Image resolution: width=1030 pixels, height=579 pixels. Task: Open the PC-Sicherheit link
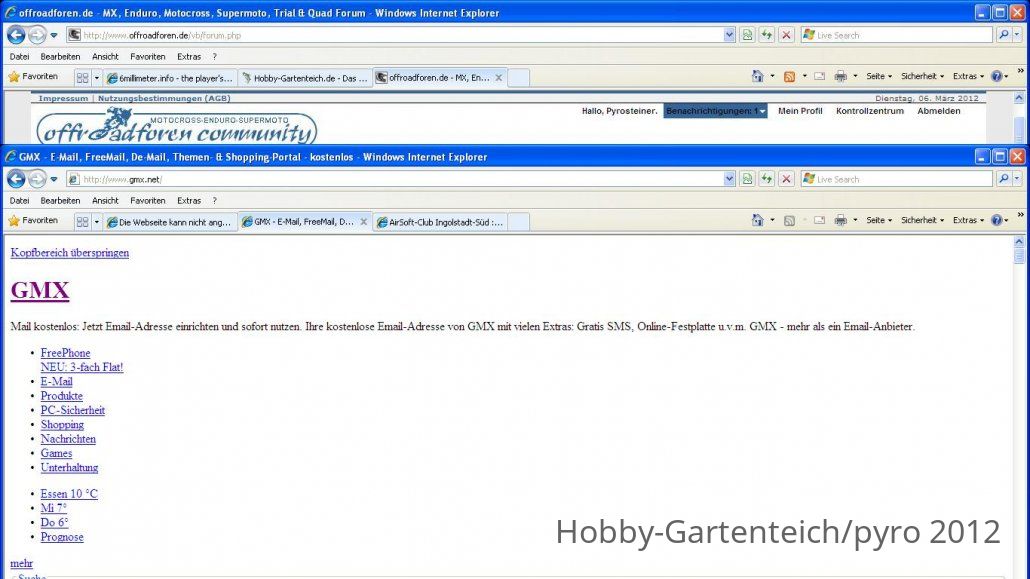pyautogui.click(x=73, y=410)
